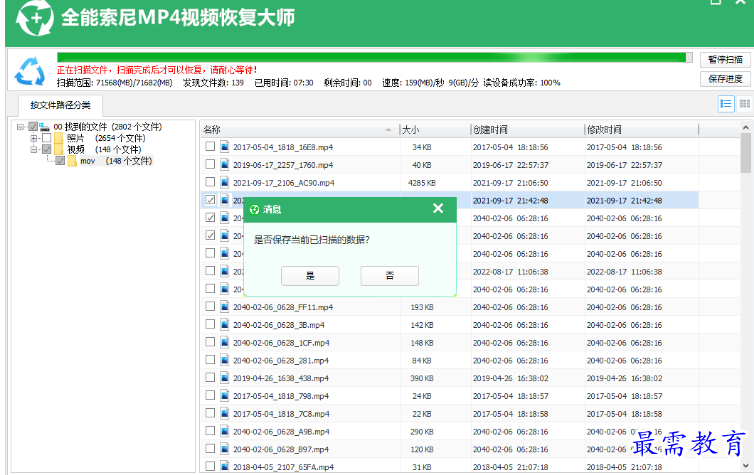
Task: Click the scrollbar up arrow
Action: click(x=745, y=128)
